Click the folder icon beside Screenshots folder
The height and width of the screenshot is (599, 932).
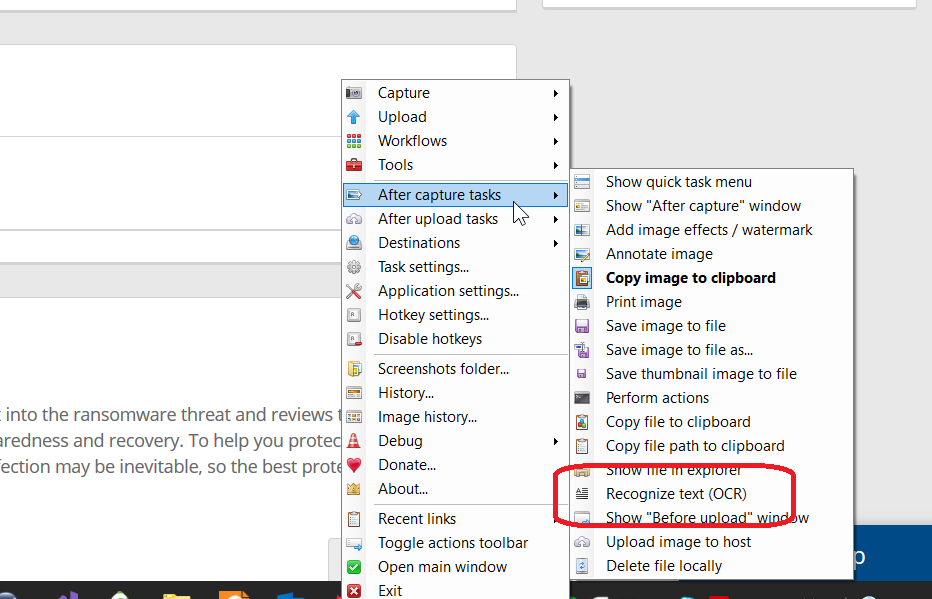click(354, 369)
